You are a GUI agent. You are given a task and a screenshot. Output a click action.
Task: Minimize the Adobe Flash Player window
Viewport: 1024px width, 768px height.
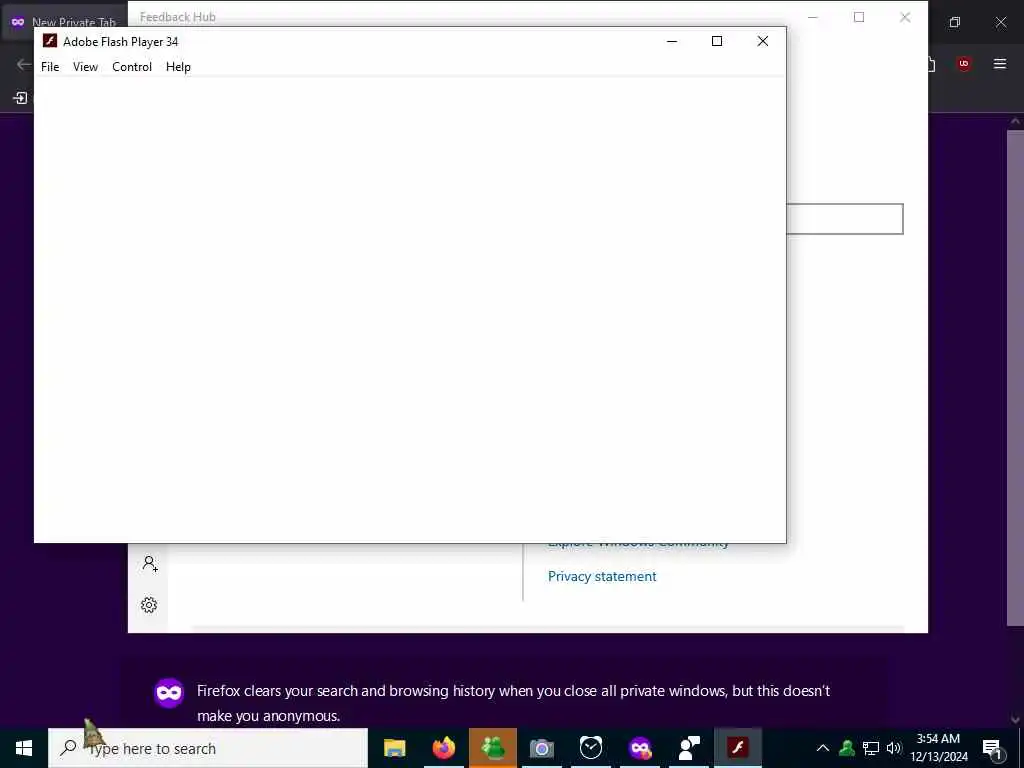[672, 41]
